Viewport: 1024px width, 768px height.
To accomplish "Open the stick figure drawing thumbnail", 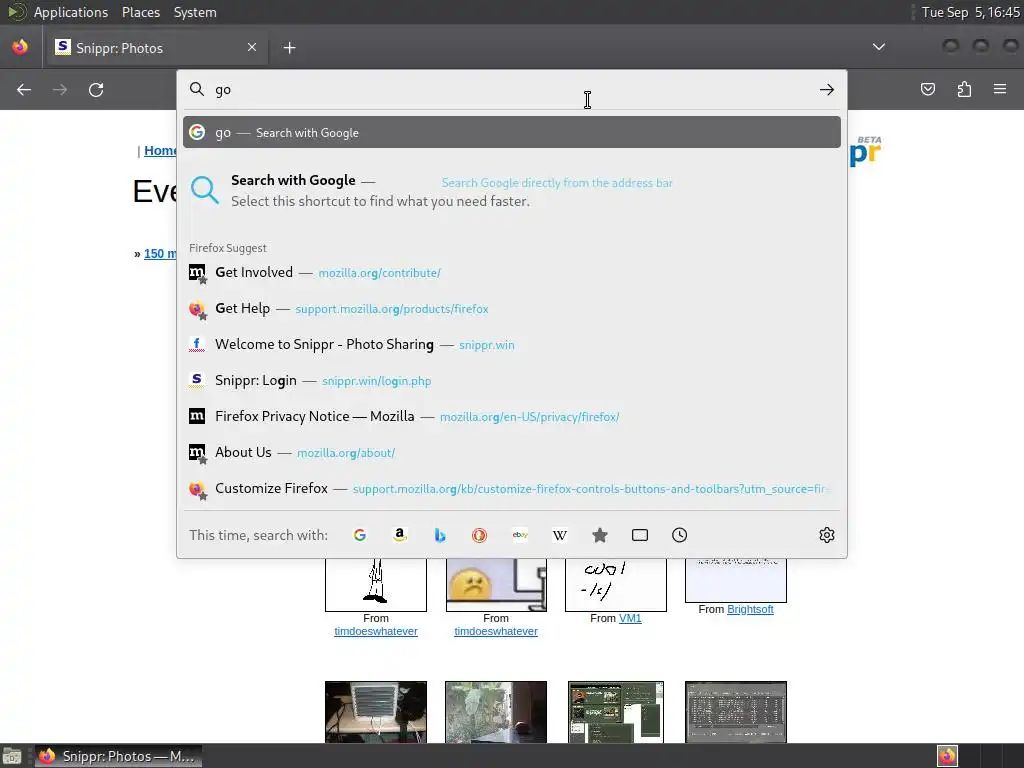I will pyautogui.click(x=376, y=584).
